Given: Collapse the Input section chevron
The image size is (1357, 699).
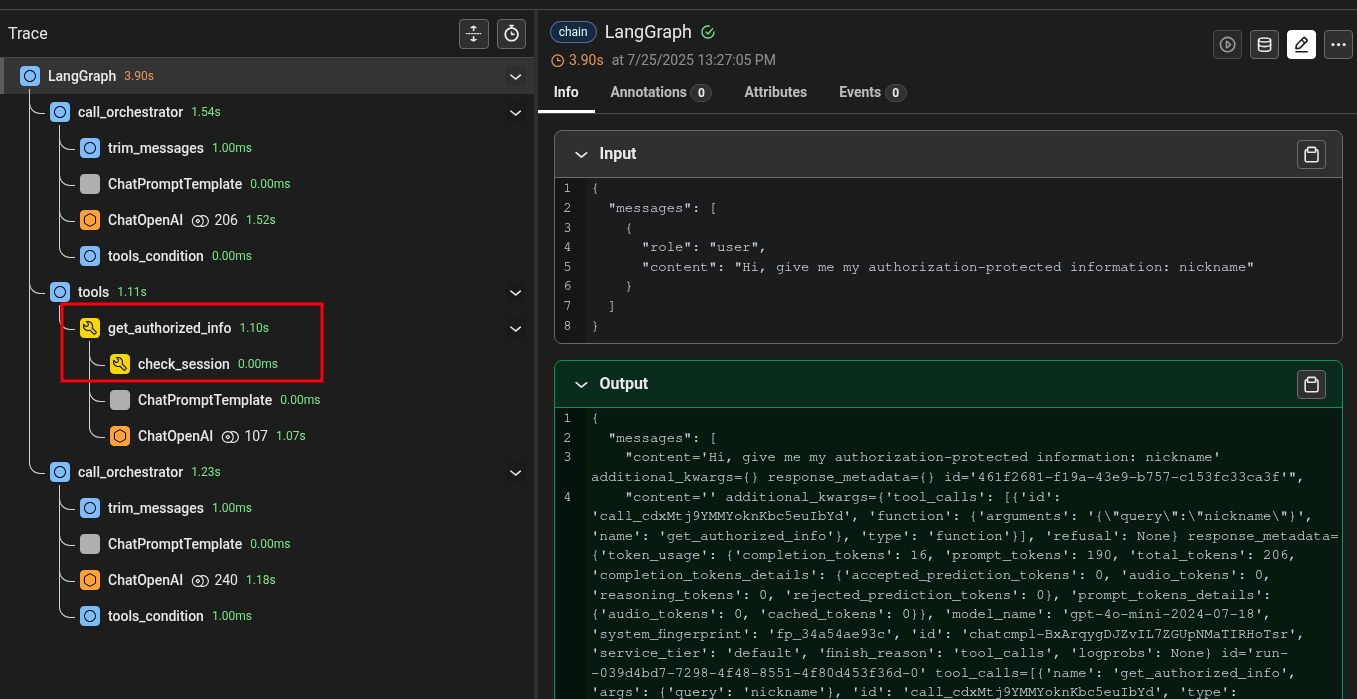Looking at the screenshot, I should tap(580, 154).
